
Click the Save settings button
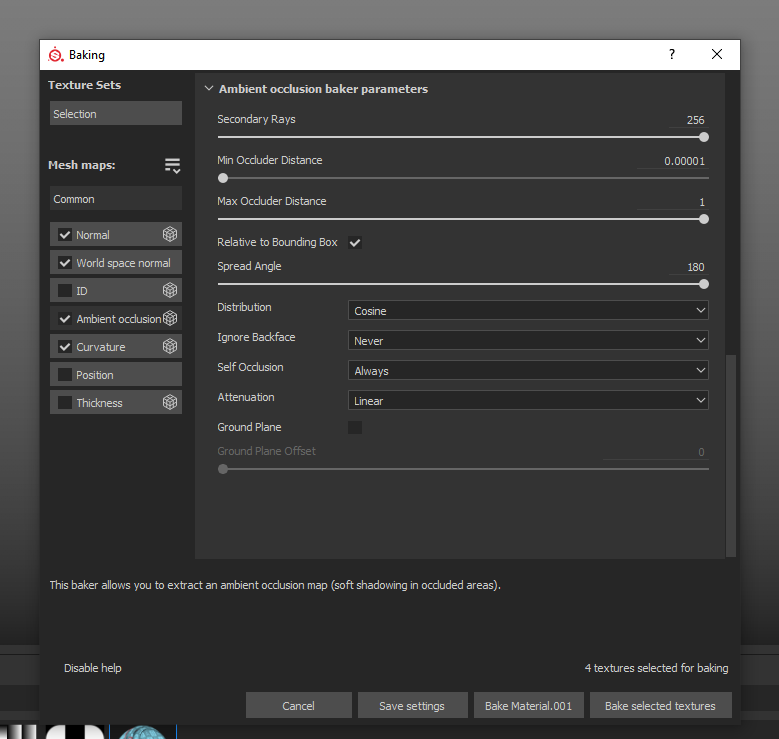tap(412, 706)
